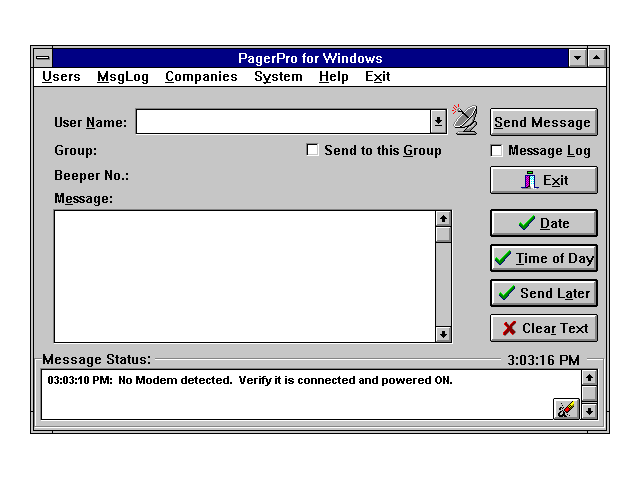Click the Message box scroll down arrow
Image resolution: width=640 pixels, height=480 pixels.
(x=444, y=334)
